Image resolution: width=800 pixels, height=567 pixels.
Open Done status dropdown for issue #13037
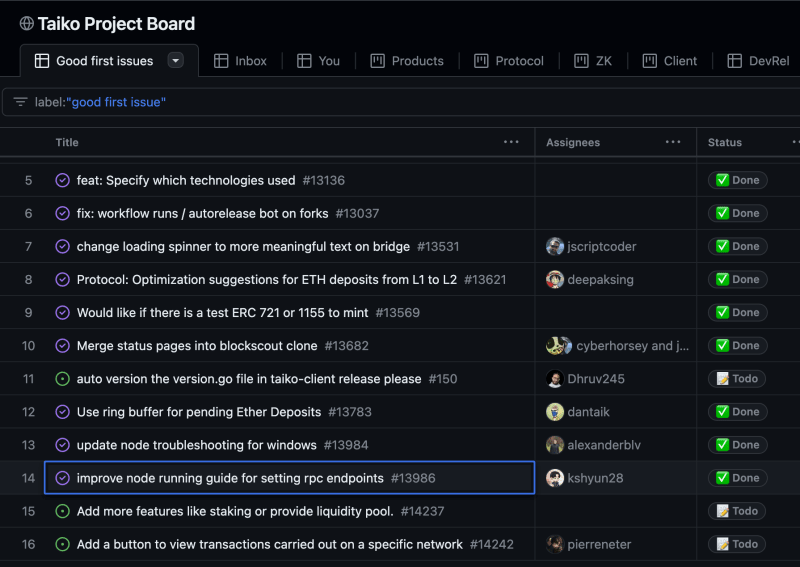pos(737,213)
